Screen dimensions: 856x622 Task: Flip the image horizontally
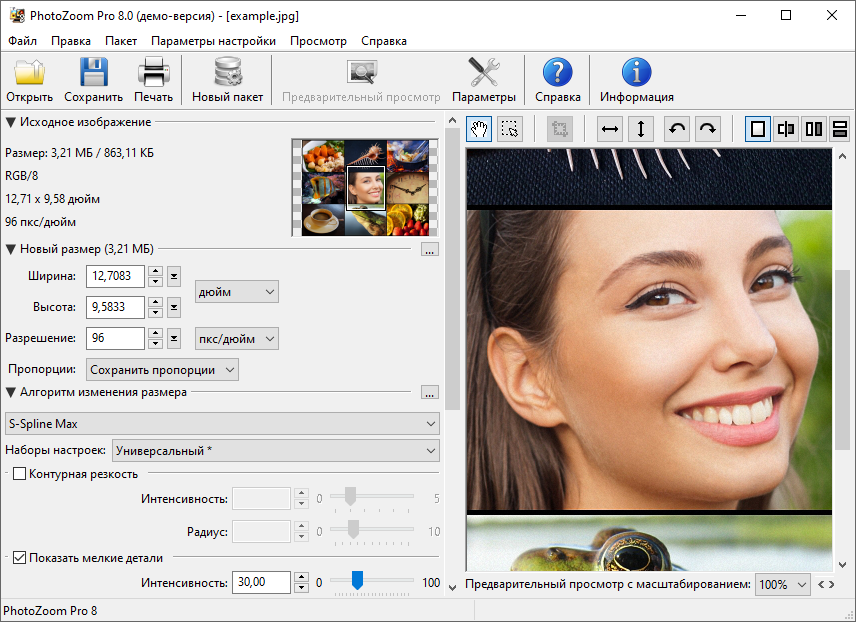pos(609,129)
